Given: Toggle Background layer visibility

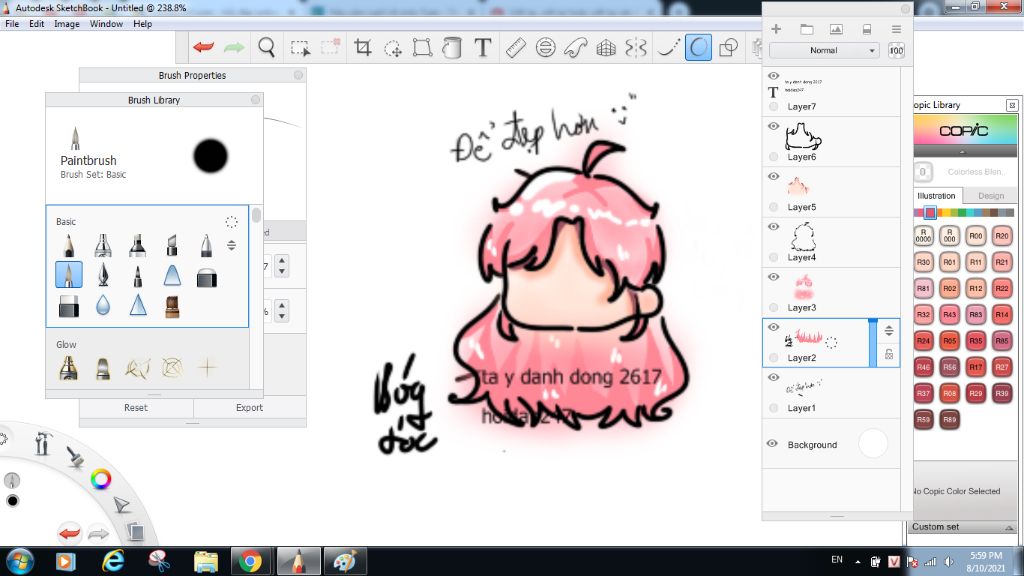Looking at the screenshot, I should point(773,443).
